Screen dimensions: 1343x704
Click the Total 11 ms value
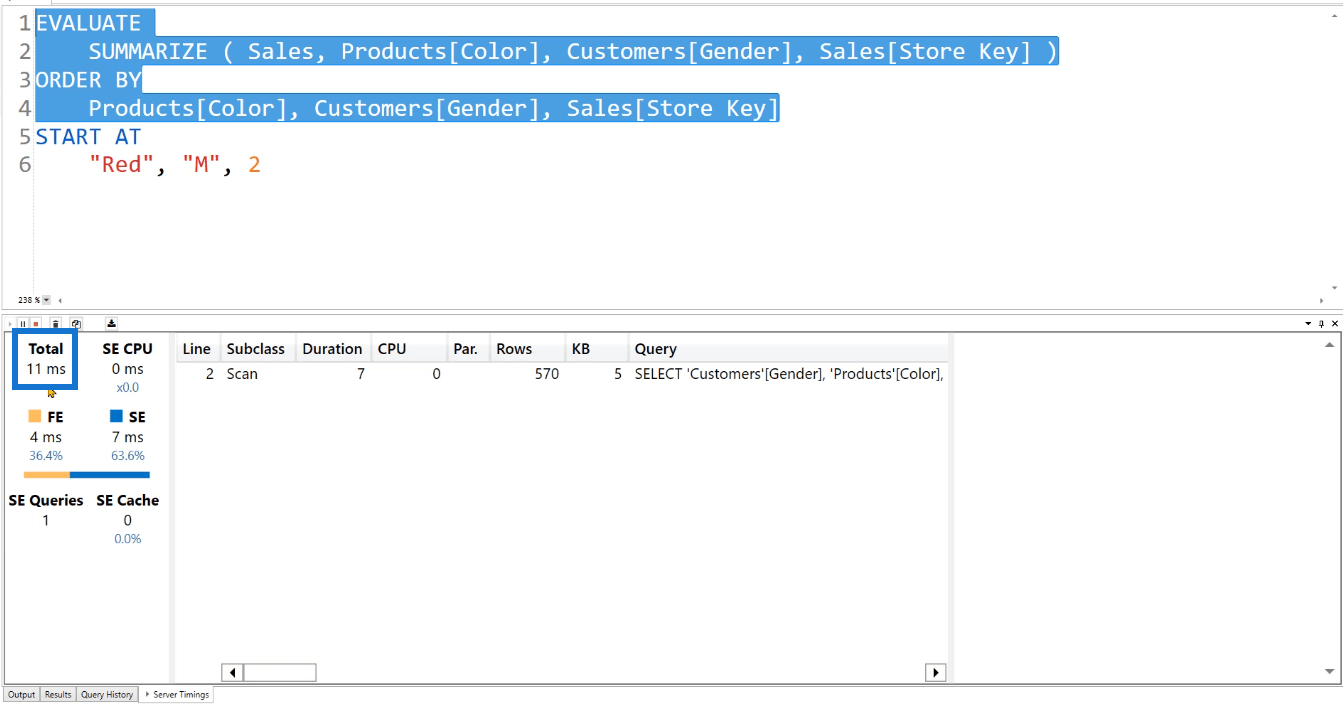click(46, 369)
